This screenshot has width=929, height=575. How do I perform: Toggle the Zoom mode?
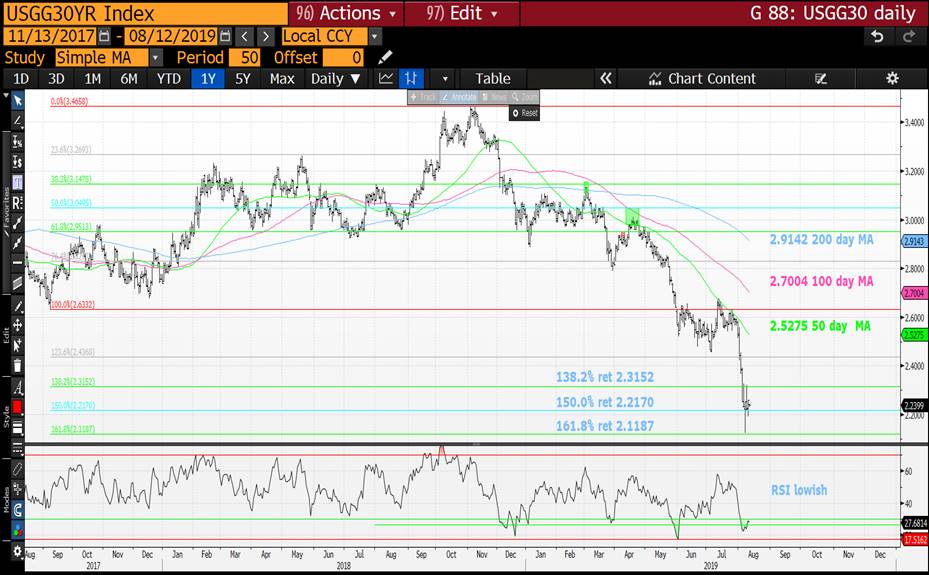pyautogui.click(x=524, y=97)
